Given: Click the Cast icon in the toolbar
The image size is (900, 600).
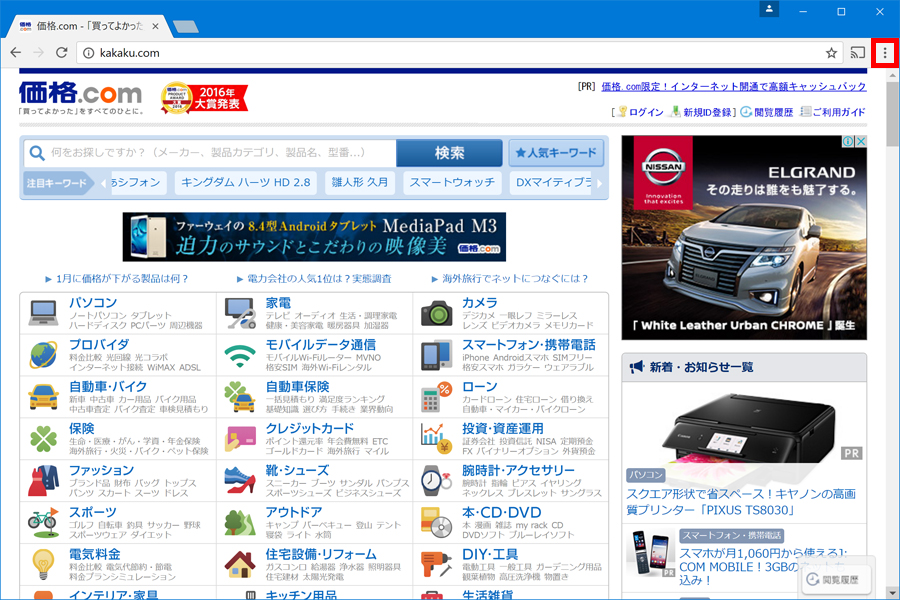Looking at the screenshot, I should point(858,53).
